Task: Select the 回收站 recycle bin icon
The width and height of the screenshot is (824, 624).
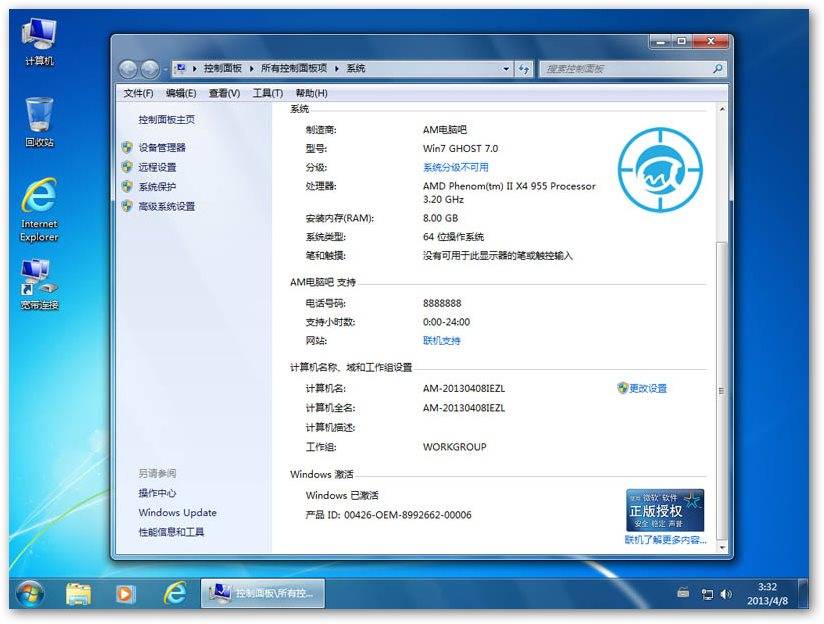Action: (39, 122)
